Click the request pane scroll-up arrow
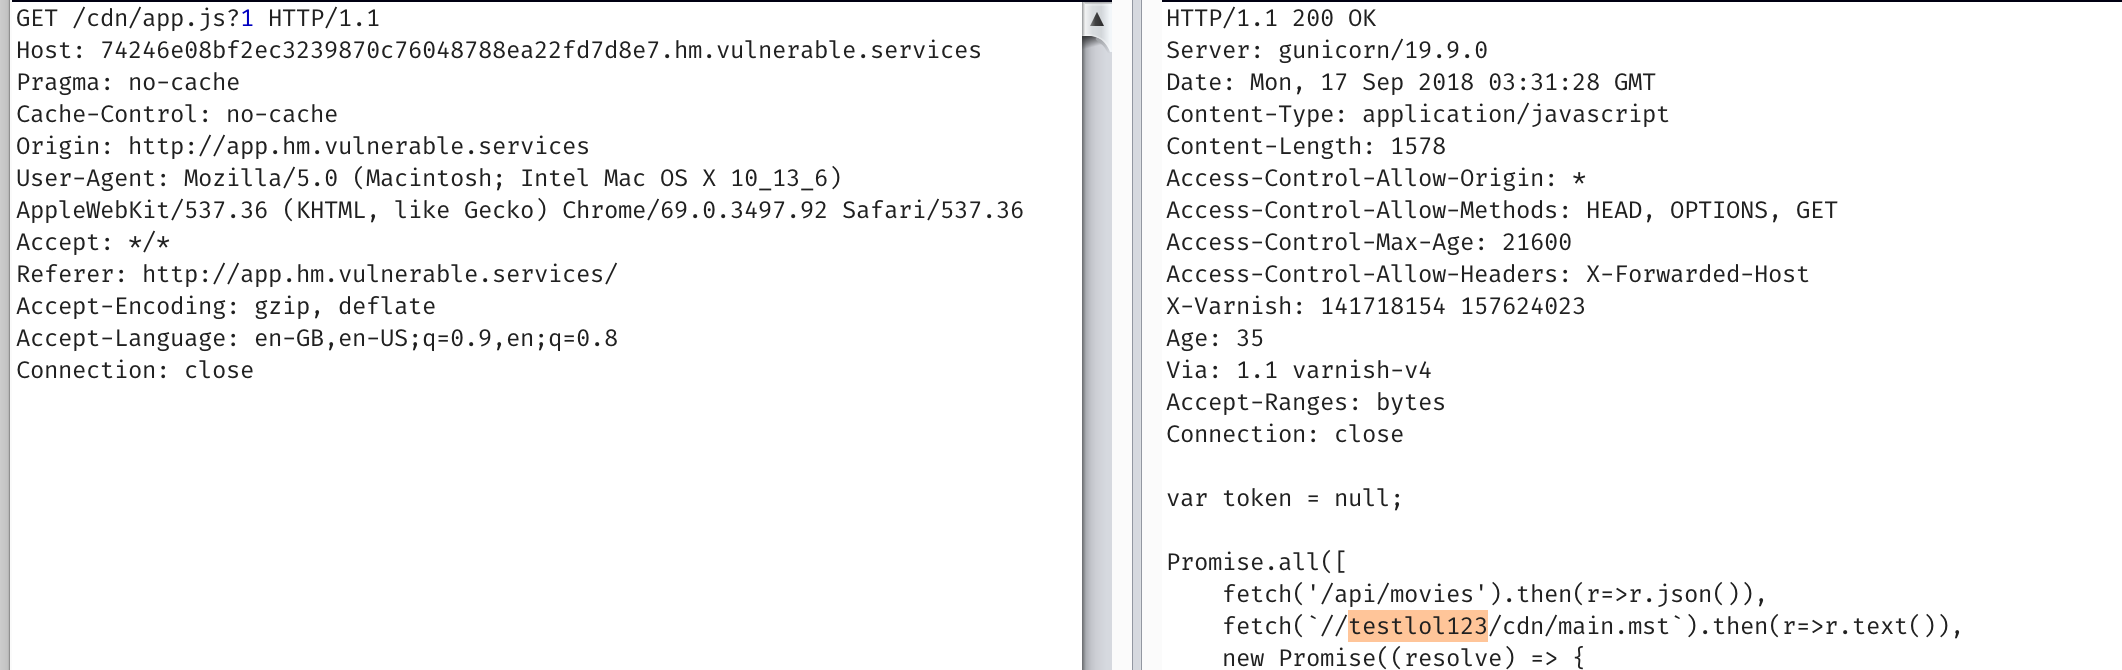 1097,19
